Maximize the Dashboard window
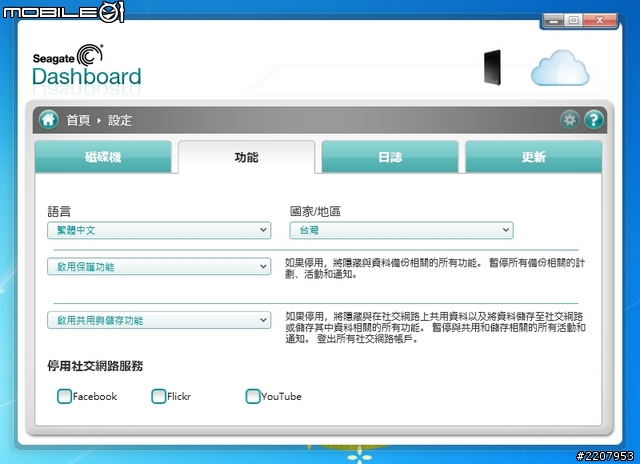Image resolution: width=640 pixels, height=464 pixels. 573,20
